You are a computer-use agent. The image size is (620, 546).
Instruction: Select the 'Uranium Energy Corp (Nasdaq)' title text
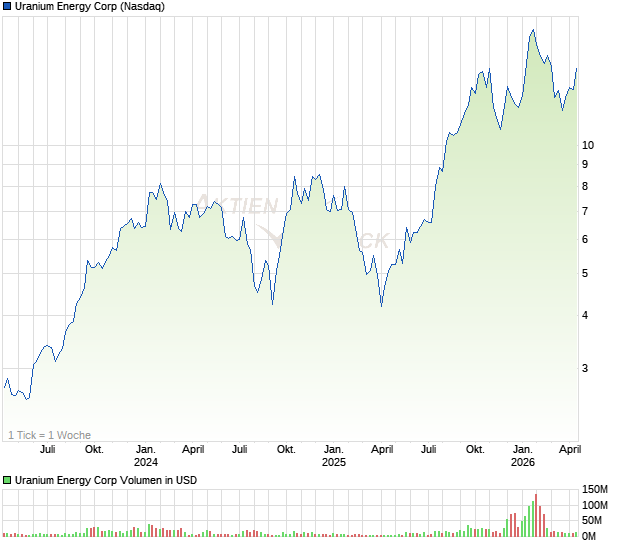[90, 6]
